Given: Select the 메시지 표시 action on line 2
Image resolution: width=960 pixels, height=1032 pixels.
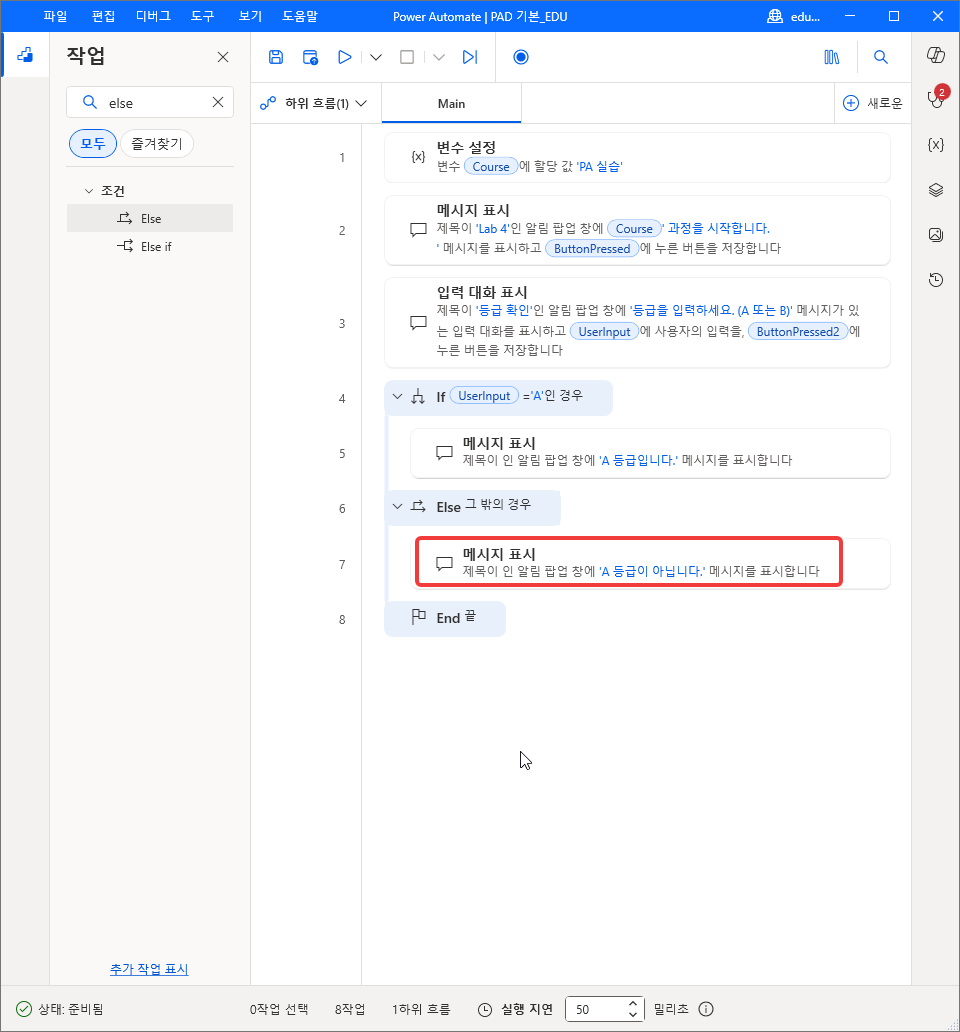Looking at the screenshot, I should coord(637,230).
